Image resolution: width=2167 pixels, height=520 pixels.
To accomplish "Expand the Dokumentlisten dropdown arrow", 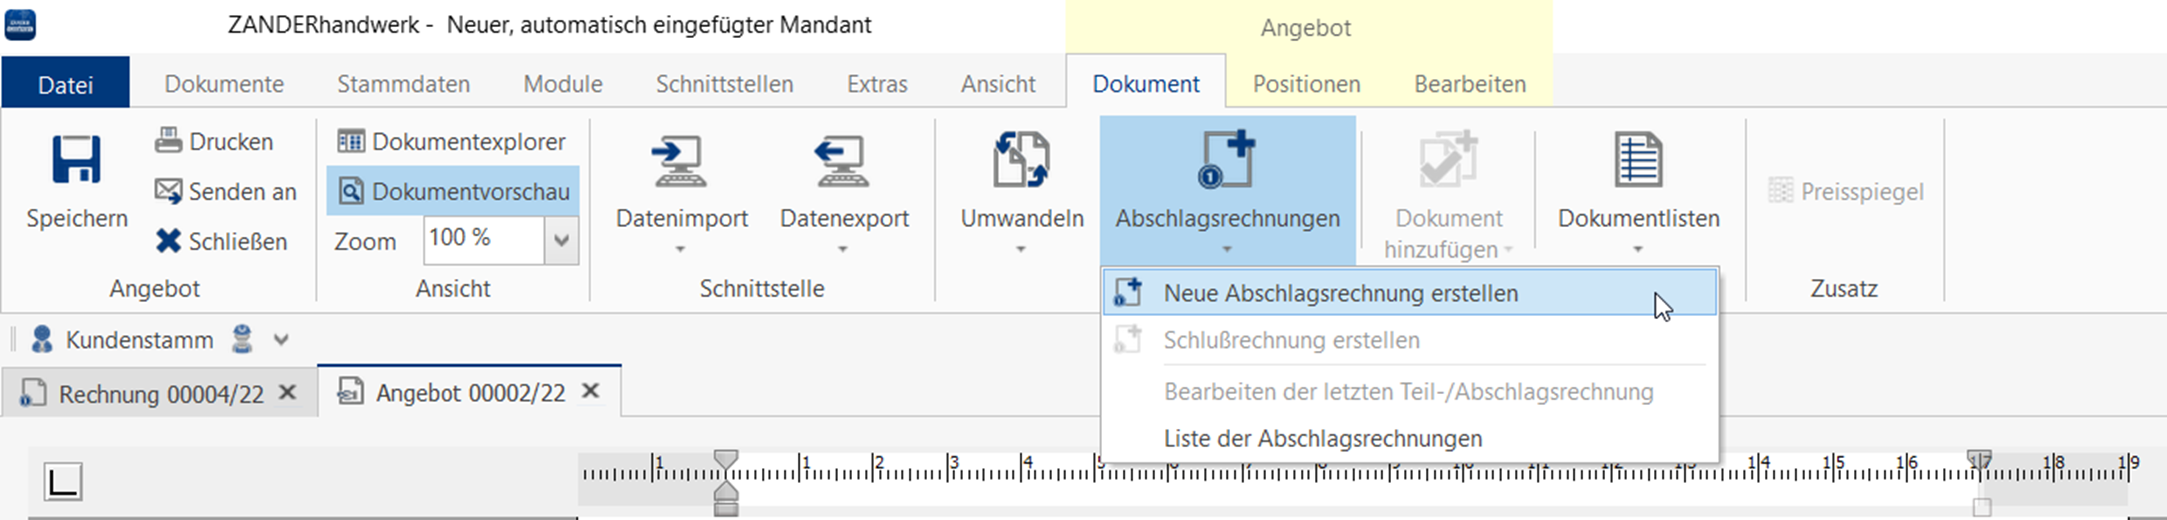I will tap(1638, 249).
